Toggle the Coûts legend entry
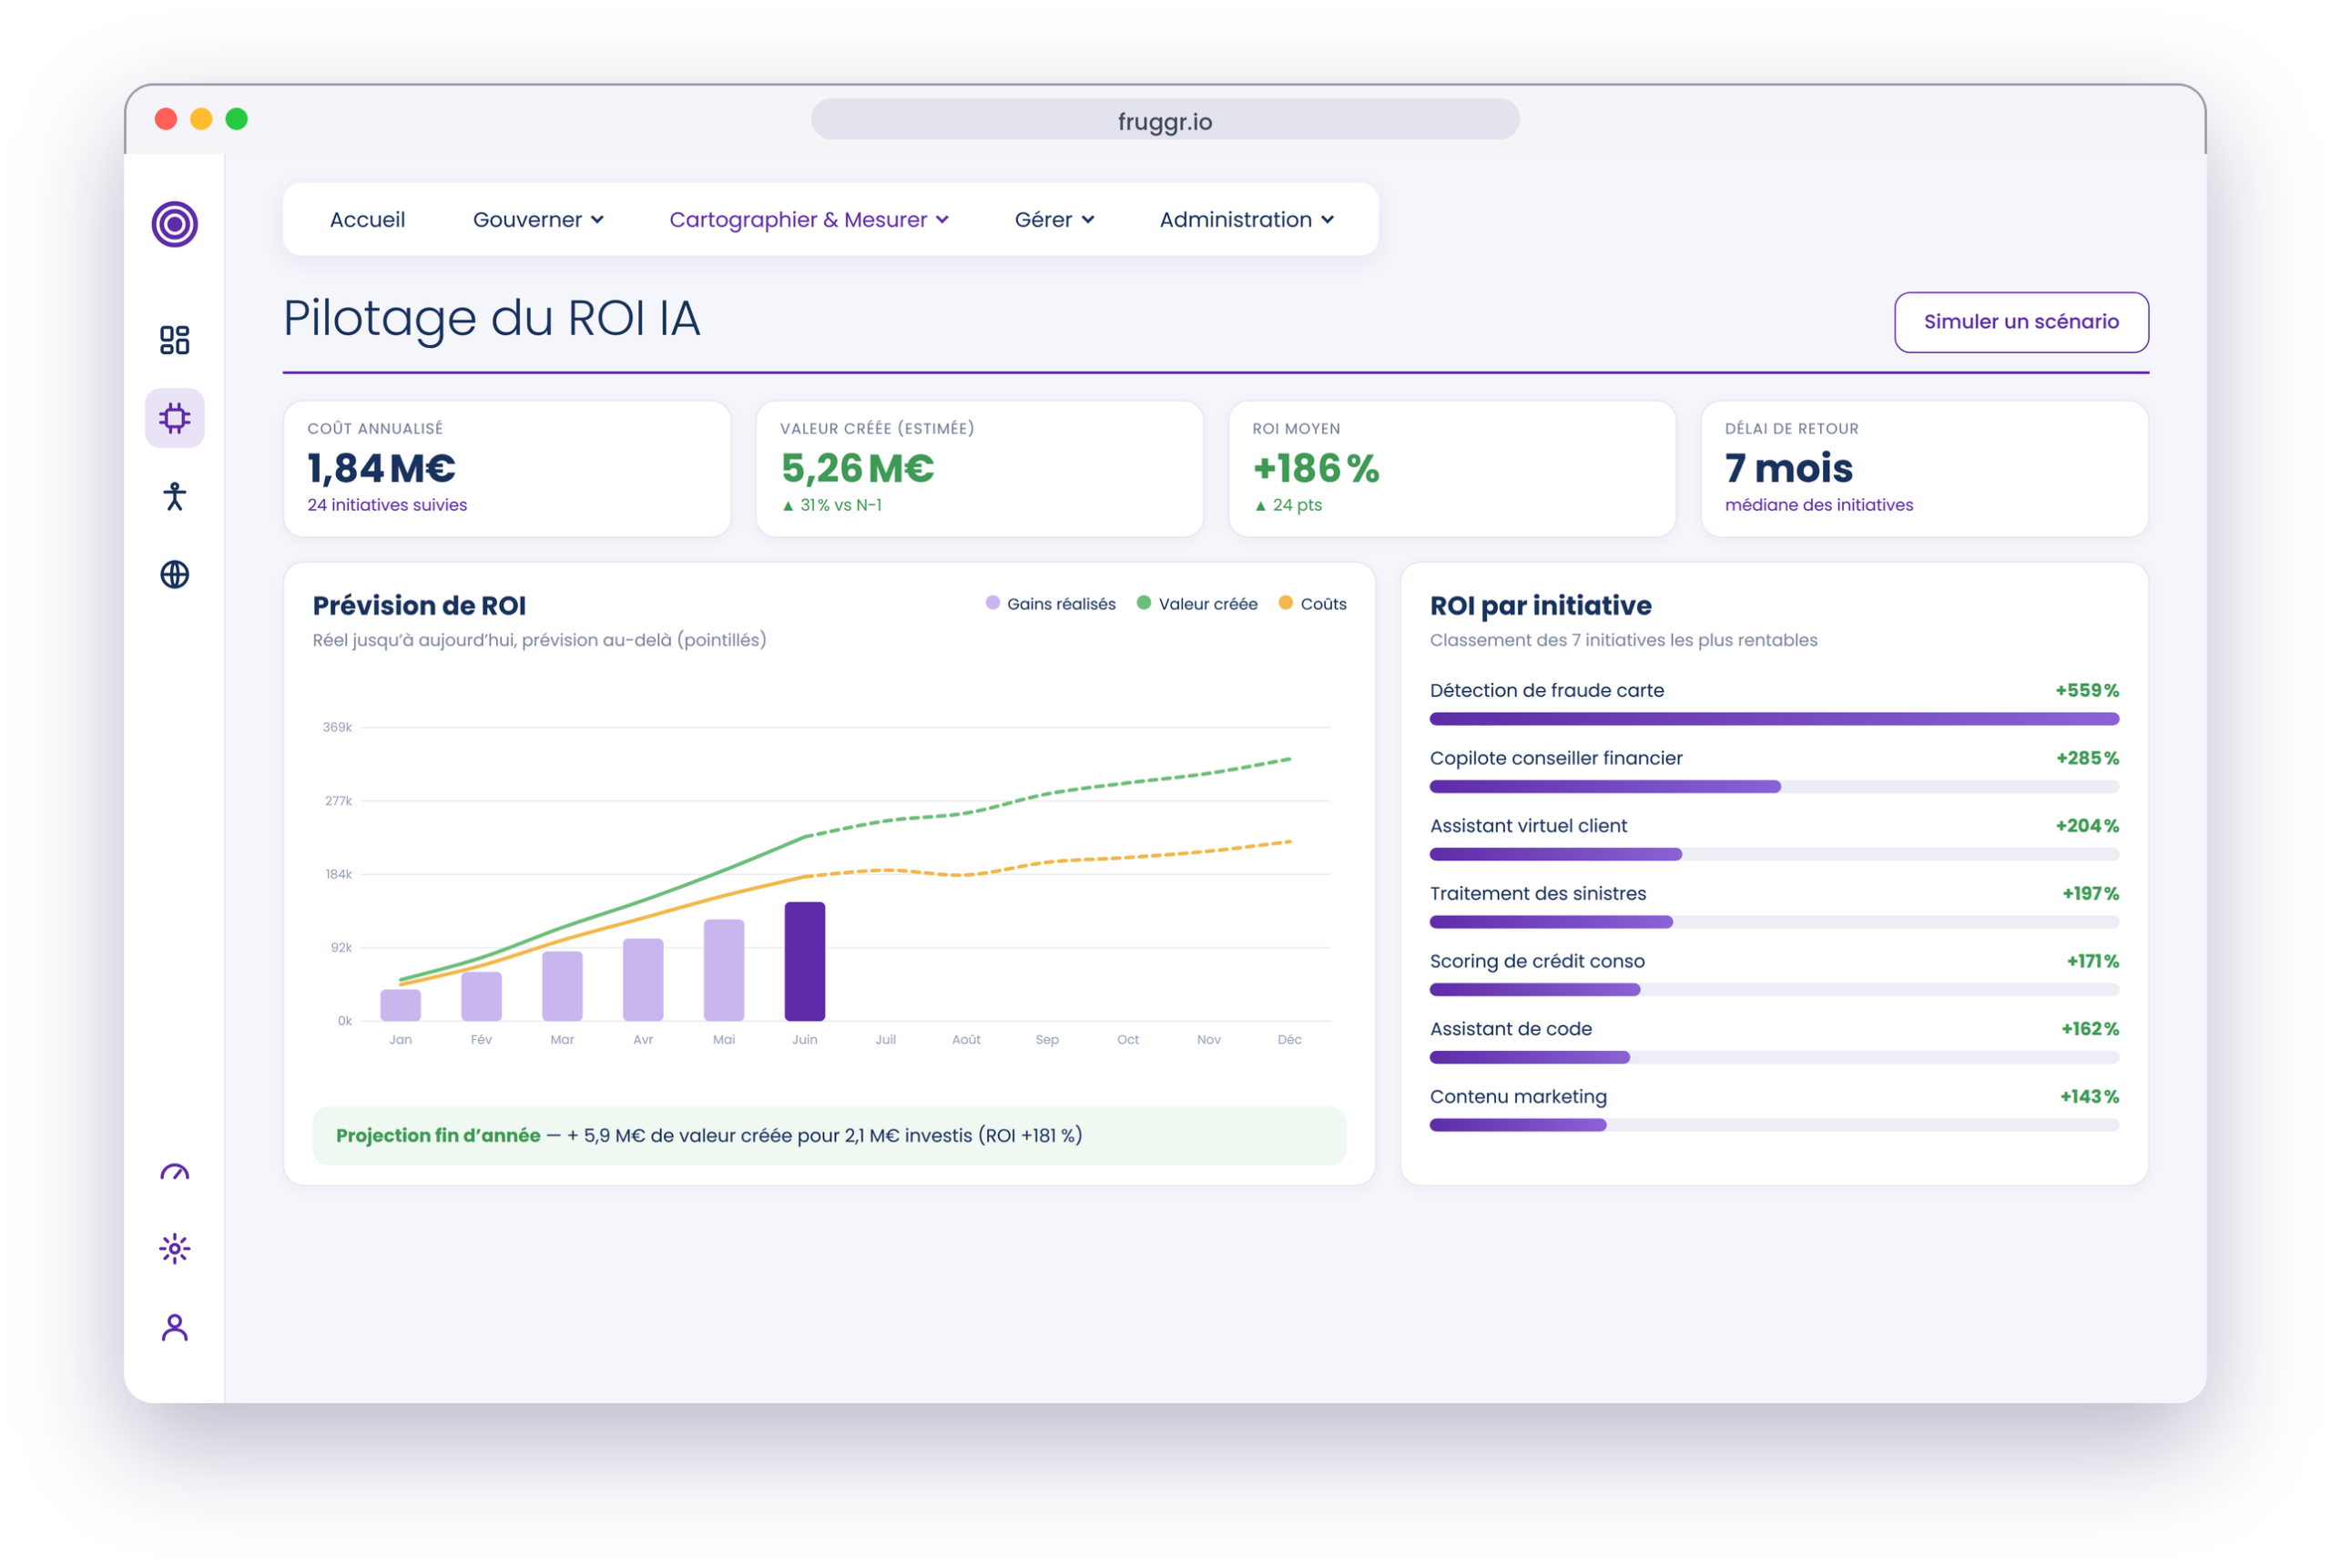 click(x=1312, y=604)
